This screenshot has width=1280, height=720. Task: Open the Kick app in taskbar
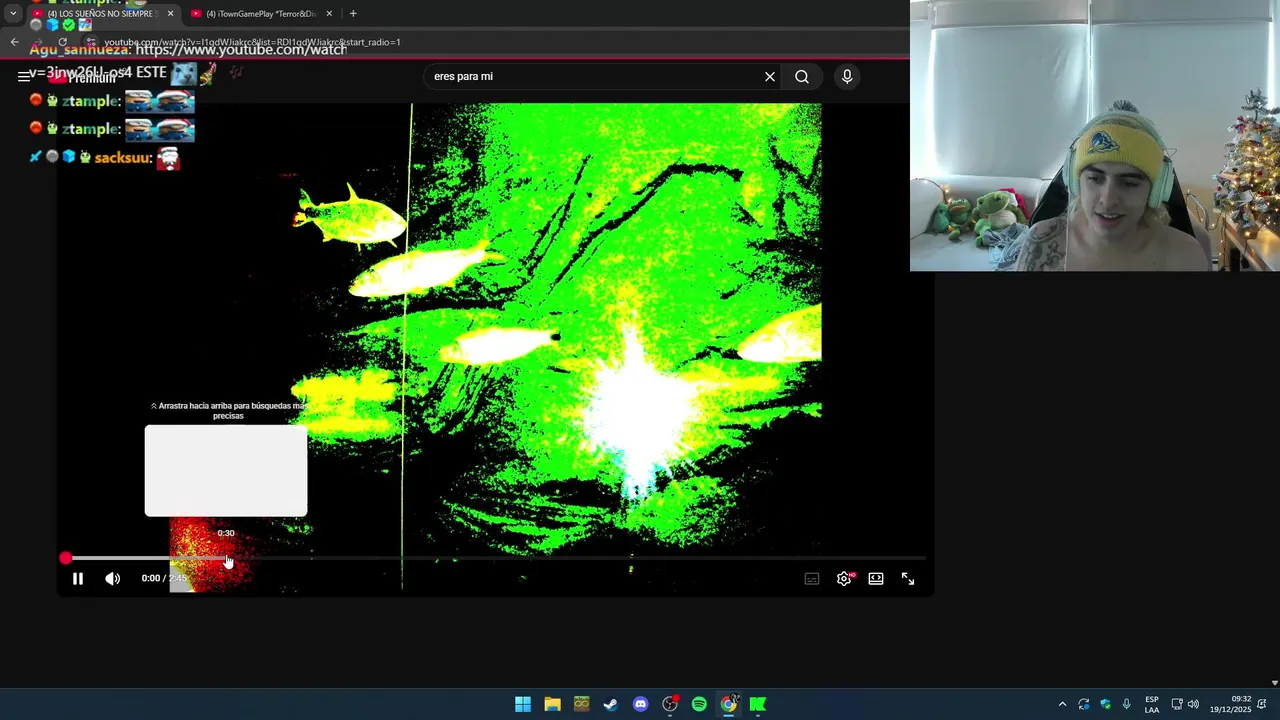(758, 704)
